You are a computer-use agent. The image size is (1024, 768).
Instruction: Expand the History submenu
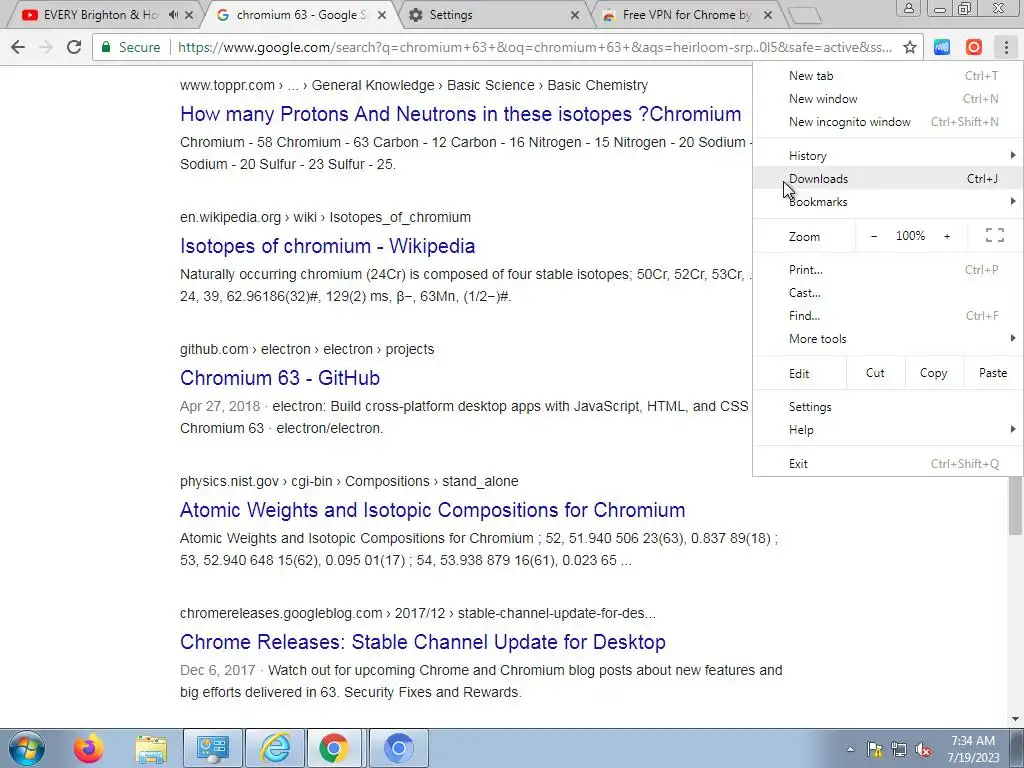pyautogui.click(x=888, y=155)
